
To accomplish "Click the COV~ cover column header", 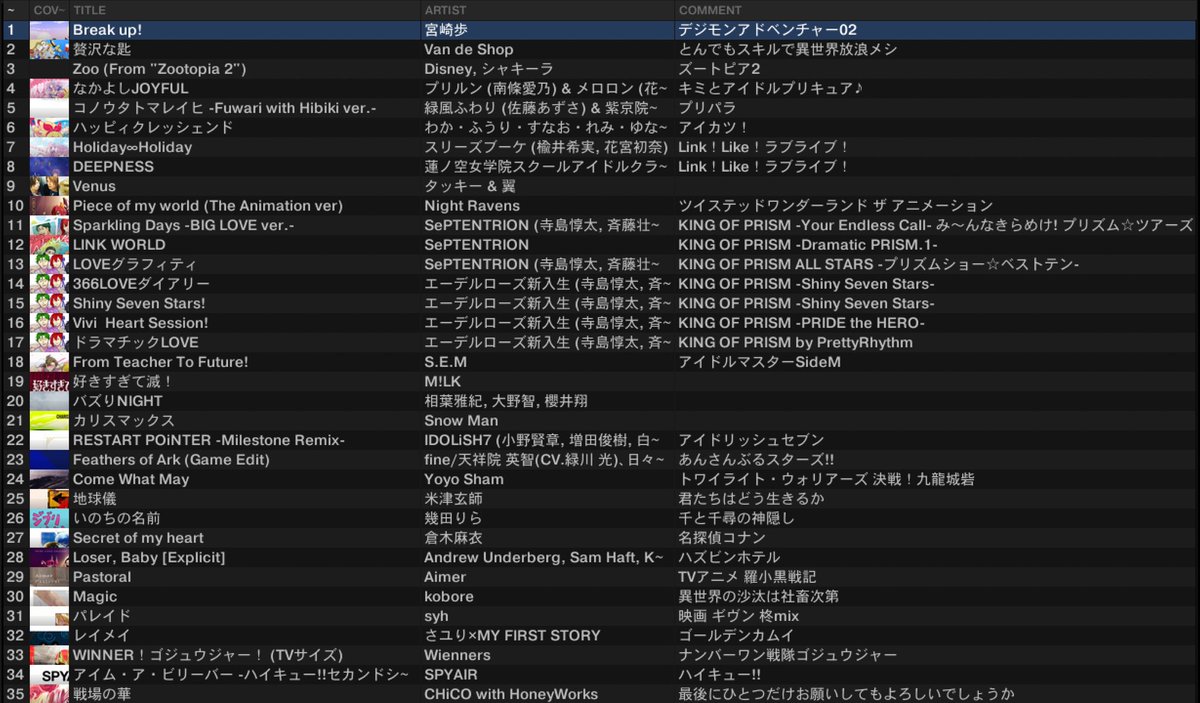I will (x=48, y=10).
